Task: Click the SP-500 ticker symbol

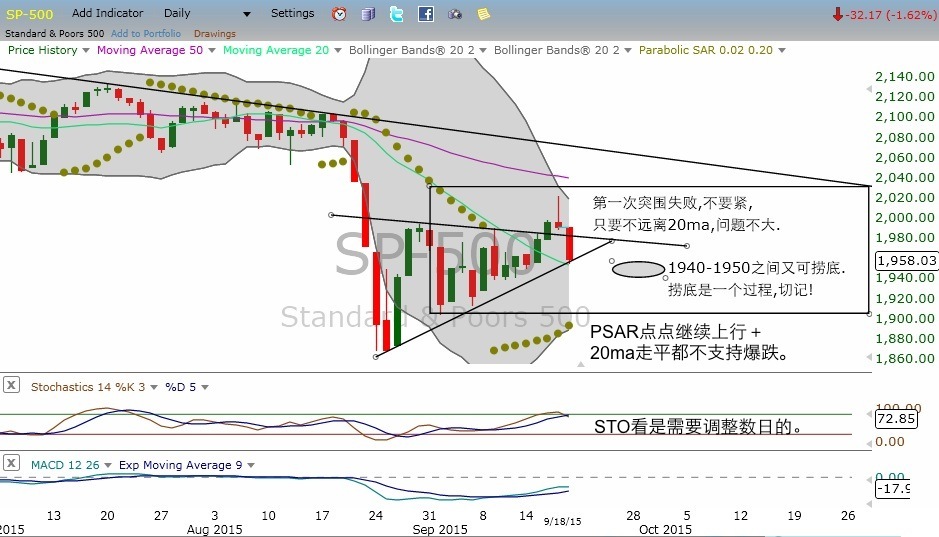Action: click(29, 14)
